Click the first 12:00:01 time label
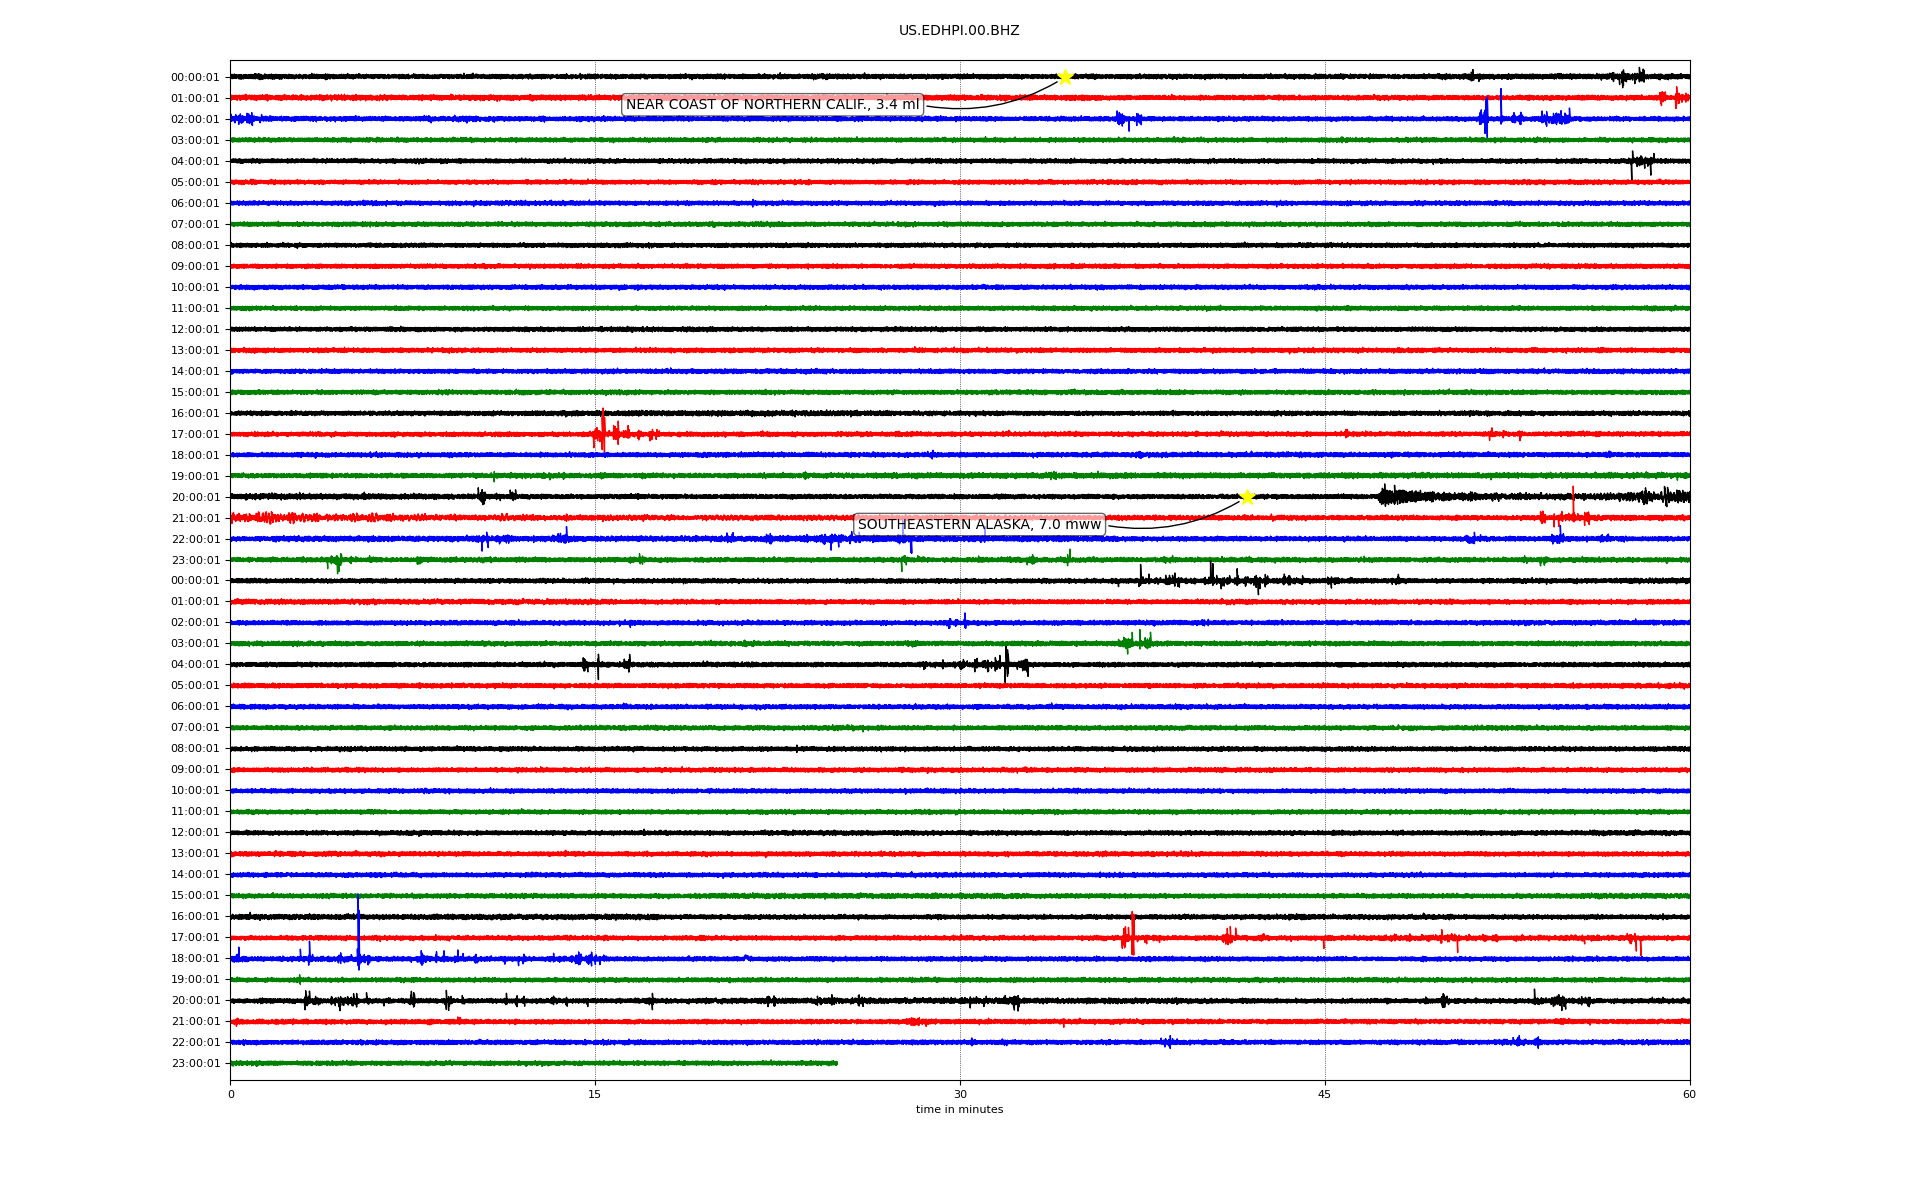Image resolution: width=1920 pixels, height=1200 pixels. tap(195, 329)
